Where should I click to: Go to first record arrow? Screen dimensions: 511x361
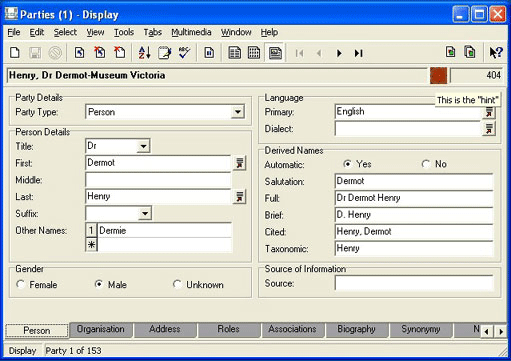299,53
